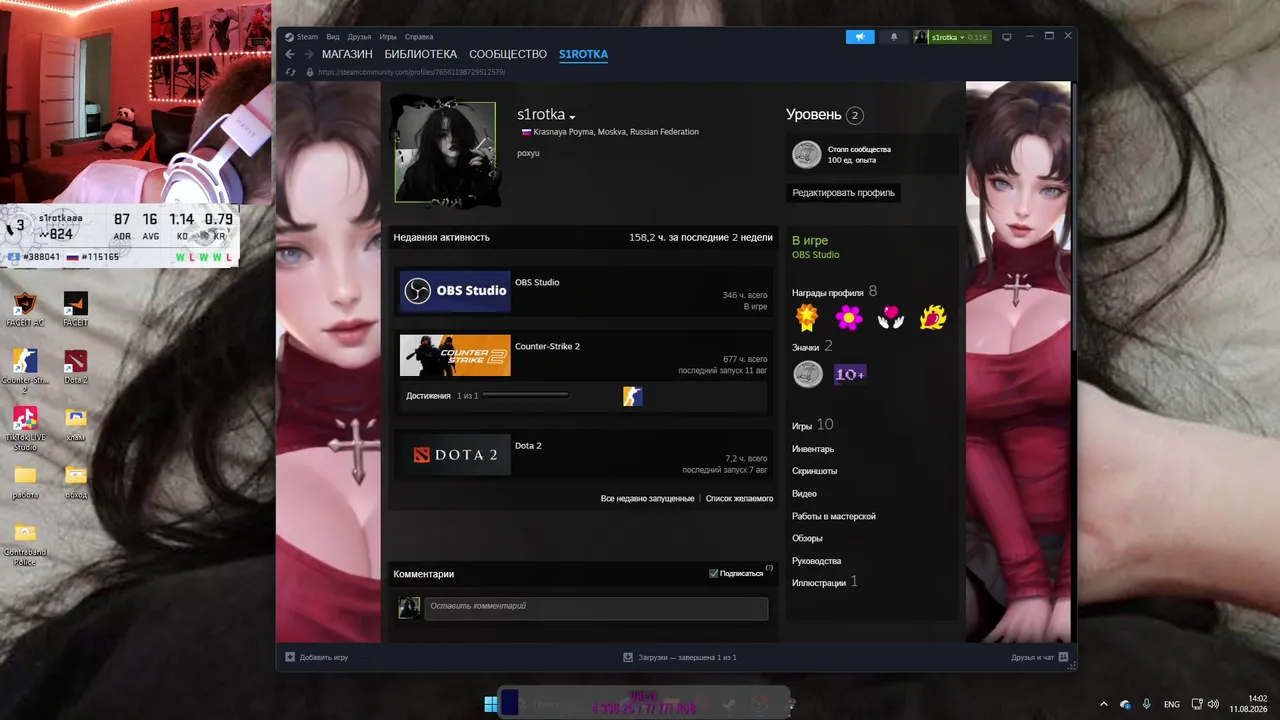This screenshot has width=1280, height=720.
Task: Switch the ENG input language indicator
Action: pyautogui.click(x=1171, y=704)
